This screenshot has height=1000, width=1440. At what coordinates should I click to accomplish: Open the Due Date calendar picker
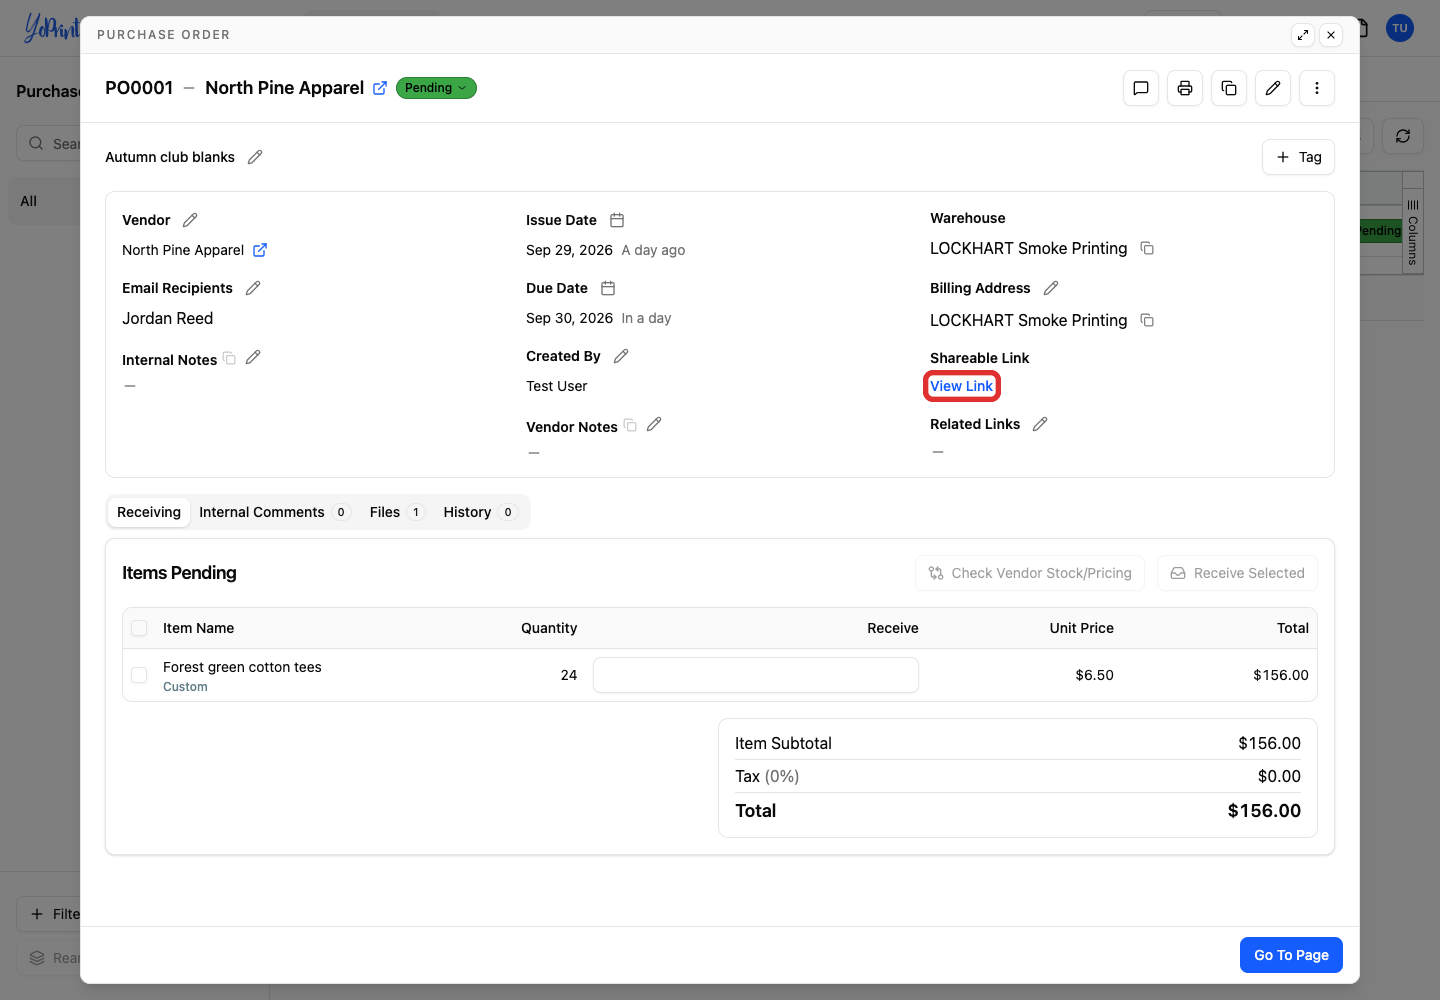[x=608, y=288]
